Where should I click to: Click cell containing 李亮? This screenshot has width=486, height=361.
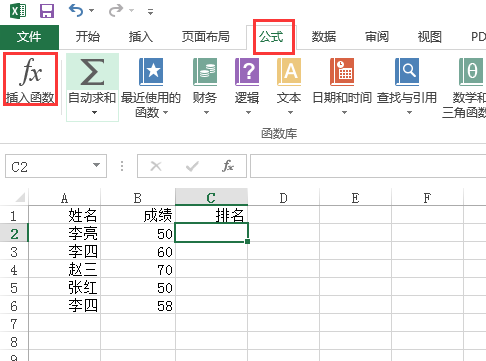65,233
